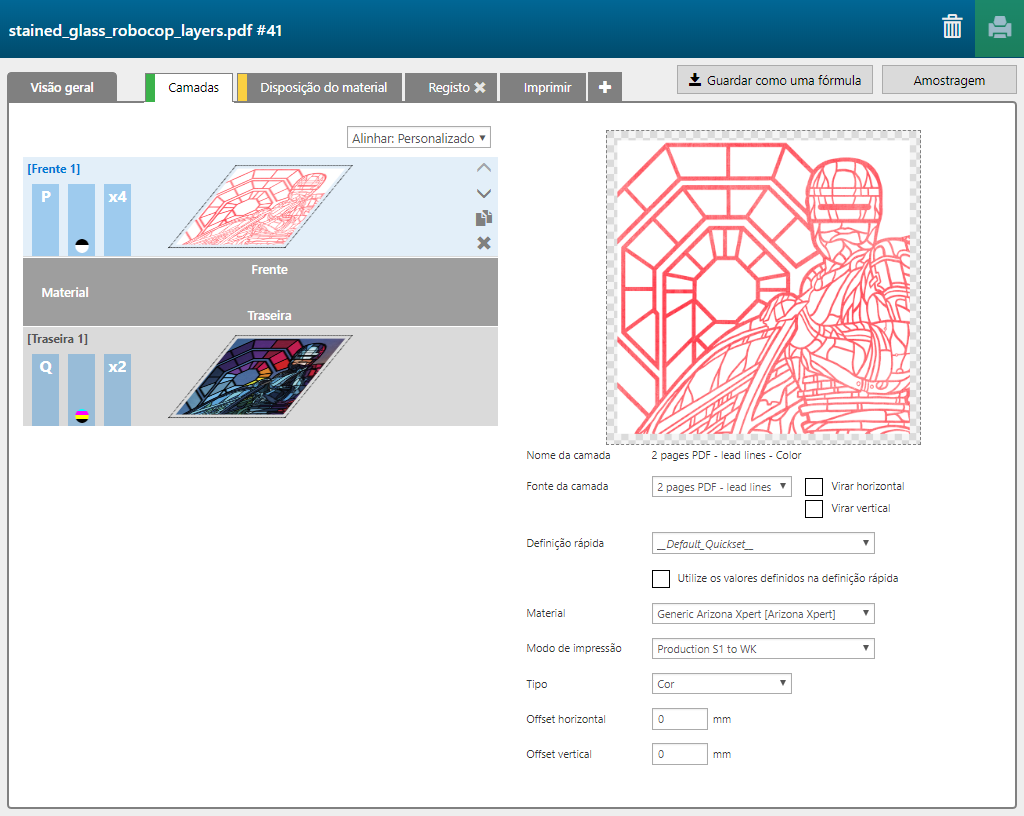
Task: Duplicate the Frente 1 layer icon
Action: [x=484, y=218]
